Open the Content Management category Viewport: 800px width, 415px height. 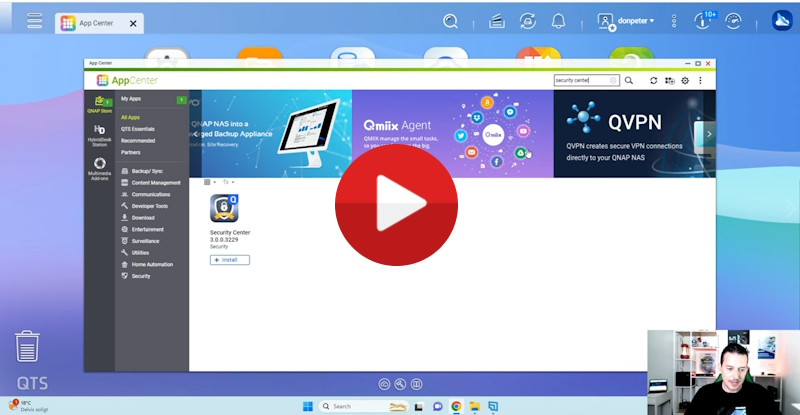(151, 183)
